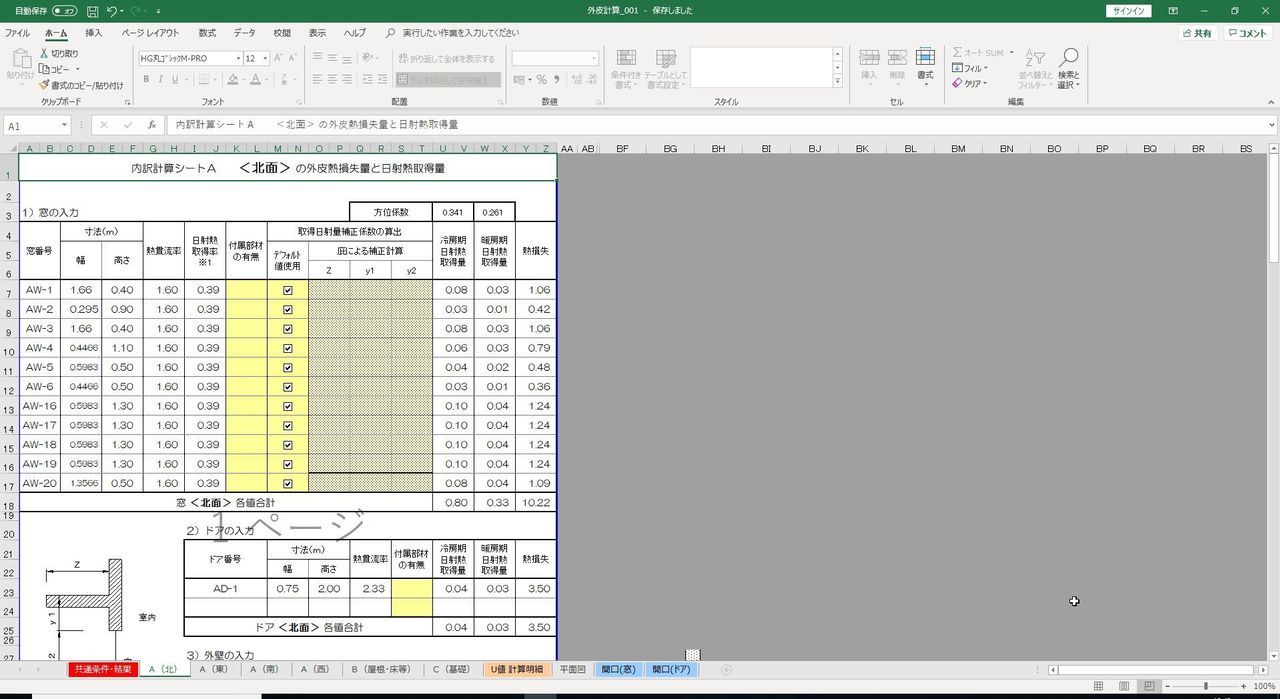Toggle Bold formatting

point(146,79)
